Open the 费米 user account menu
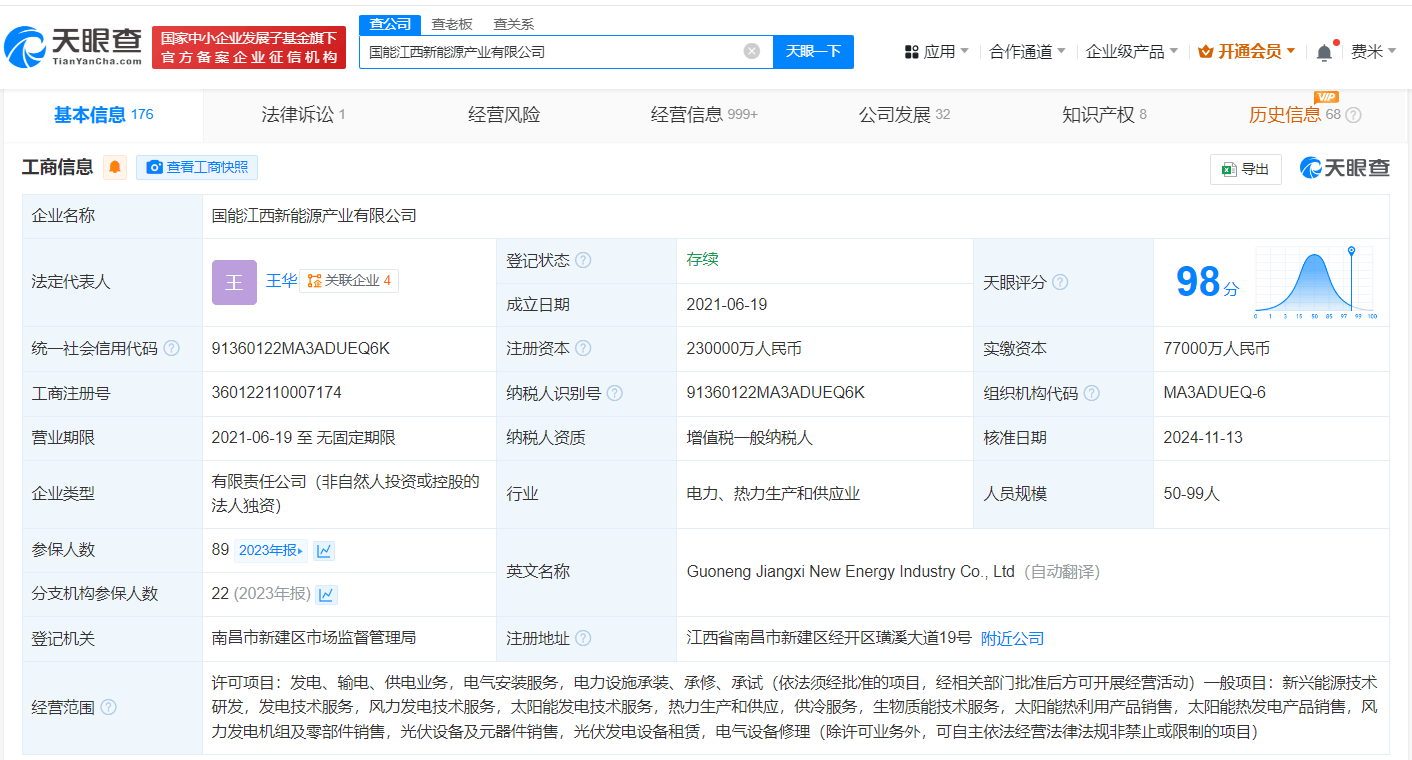Viewport: 1412px width, 760px height. pyautogui.click(x=1373, y=52)
